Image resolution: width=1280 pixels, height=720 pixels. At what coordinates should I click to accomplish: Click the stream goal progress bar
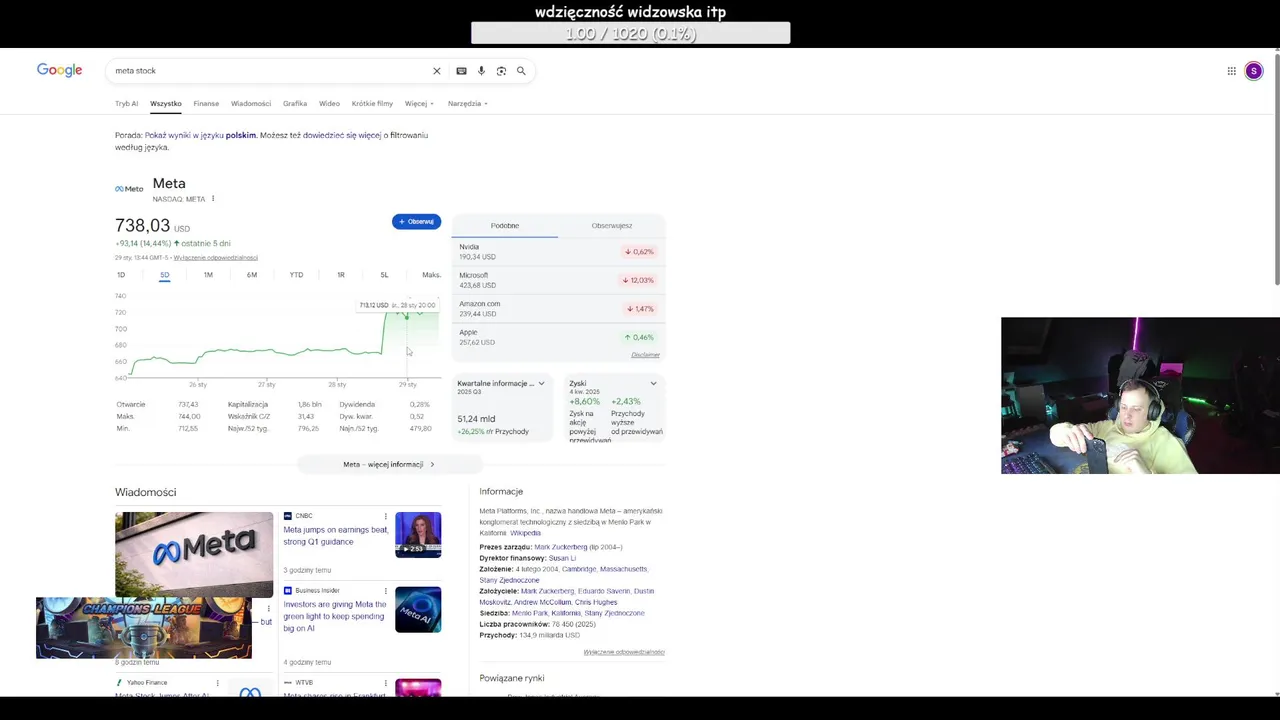[x=630, y=33]
